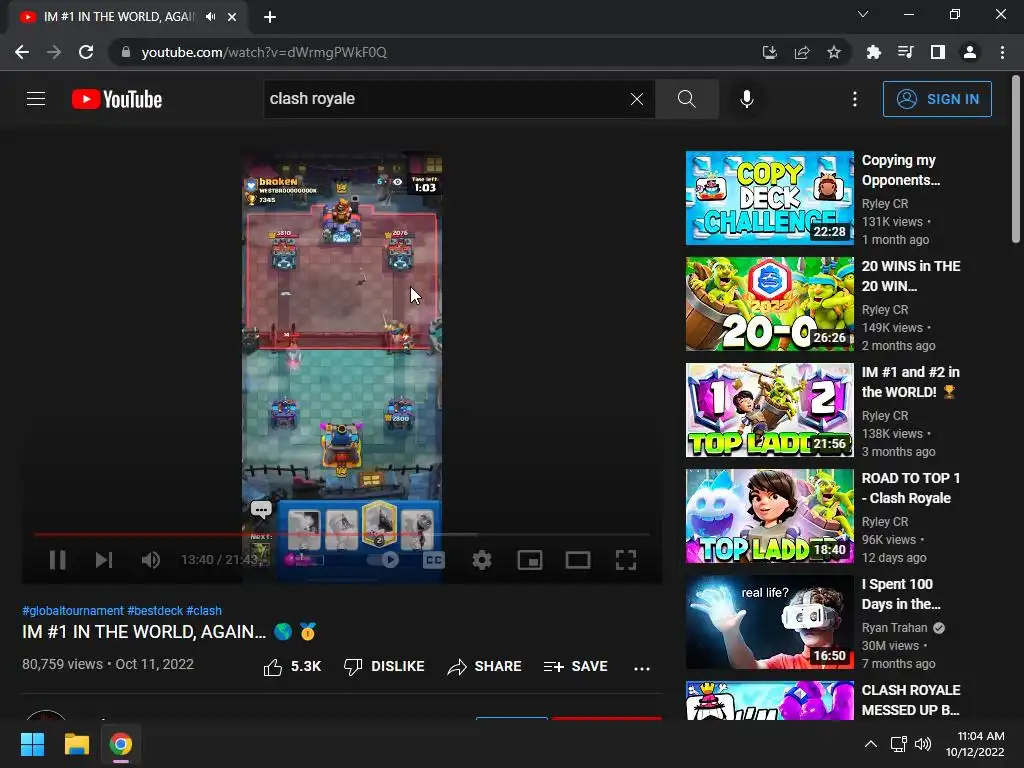1024x768 pixels.
Task: View site lock information icon
Action: (125, 52)
